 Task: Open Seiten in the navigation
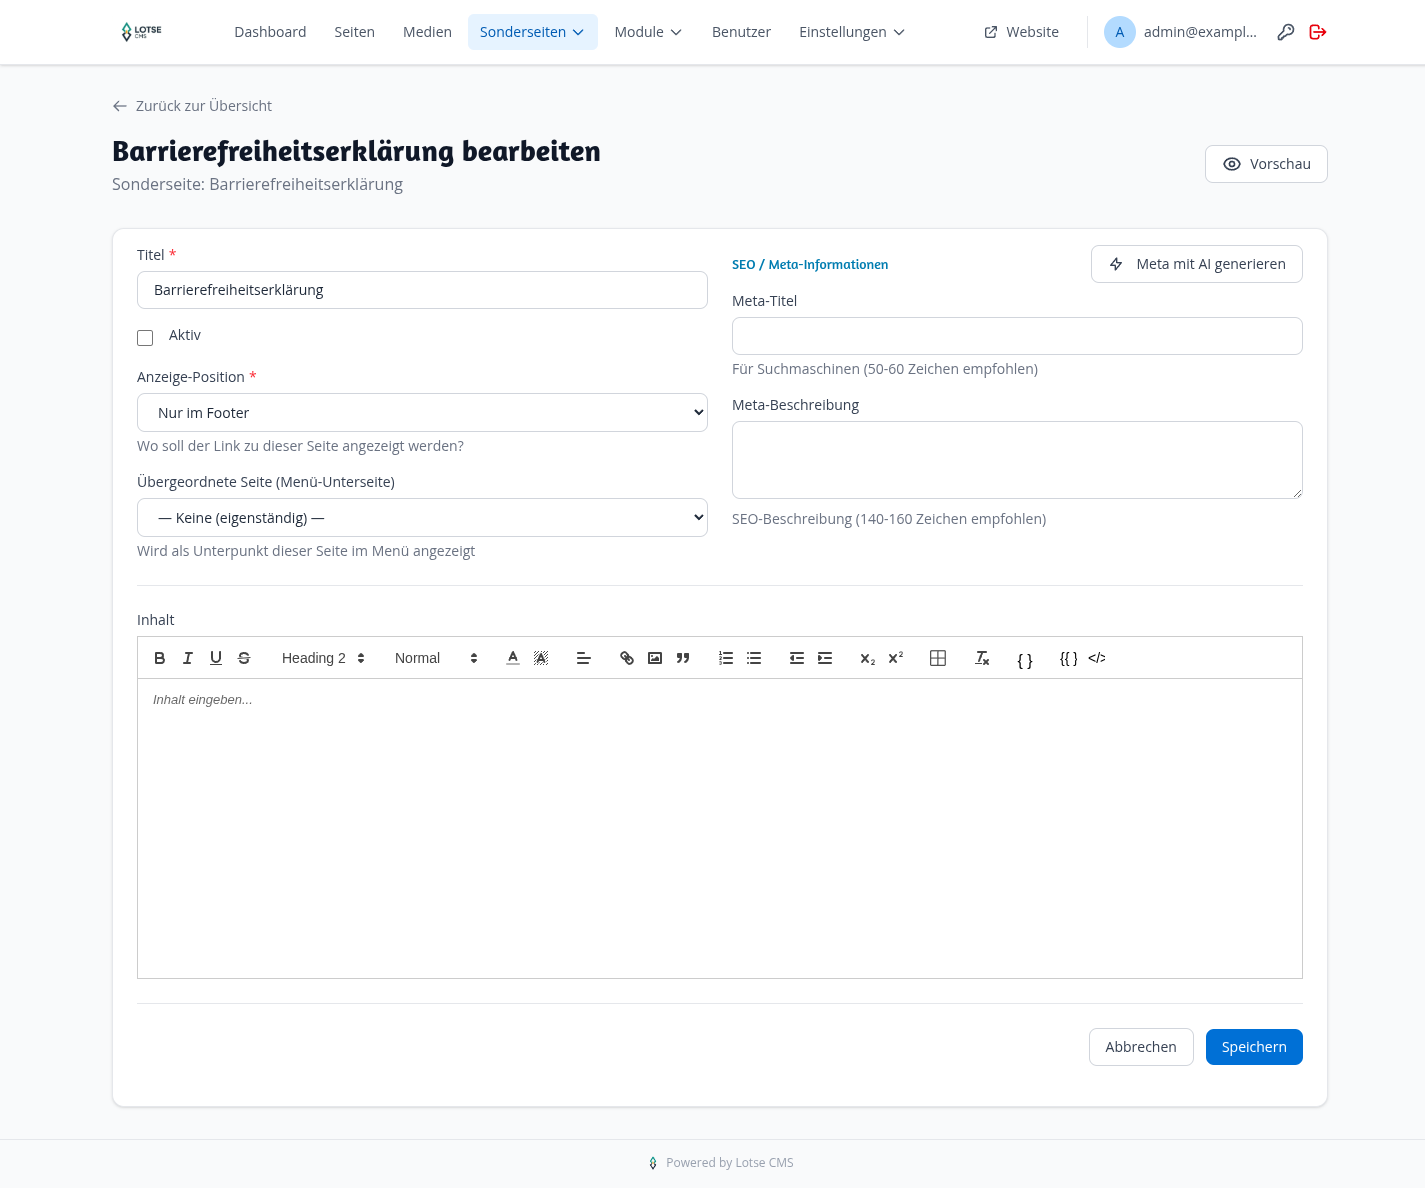coord(355,32)
